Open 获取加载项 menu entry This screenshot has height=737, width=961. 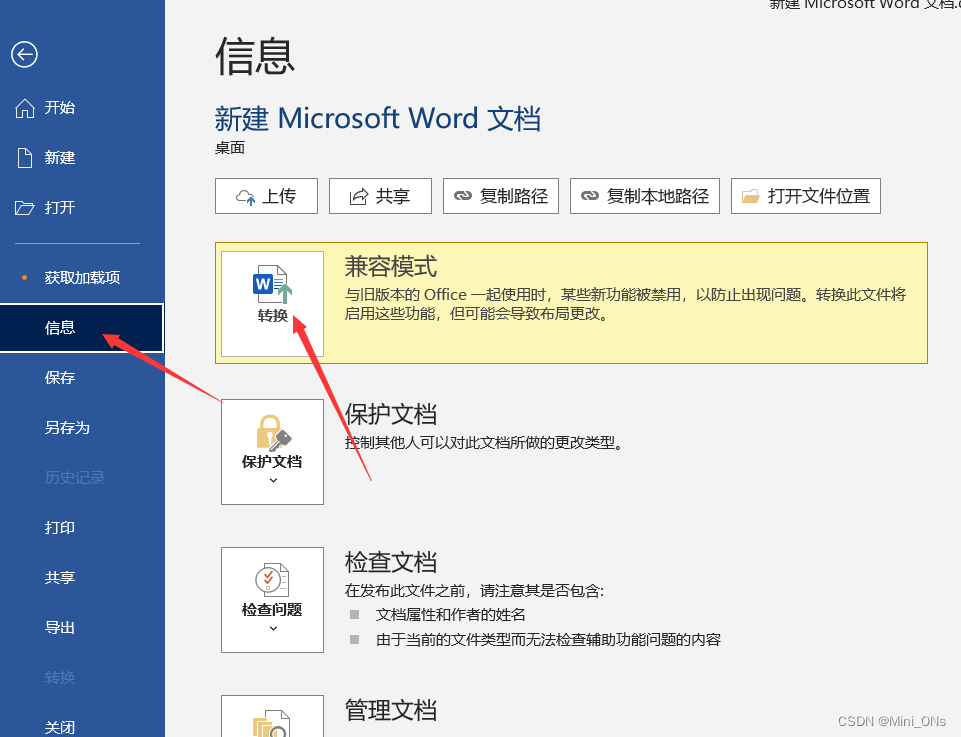pyautogui.click(x=82, y=278)
